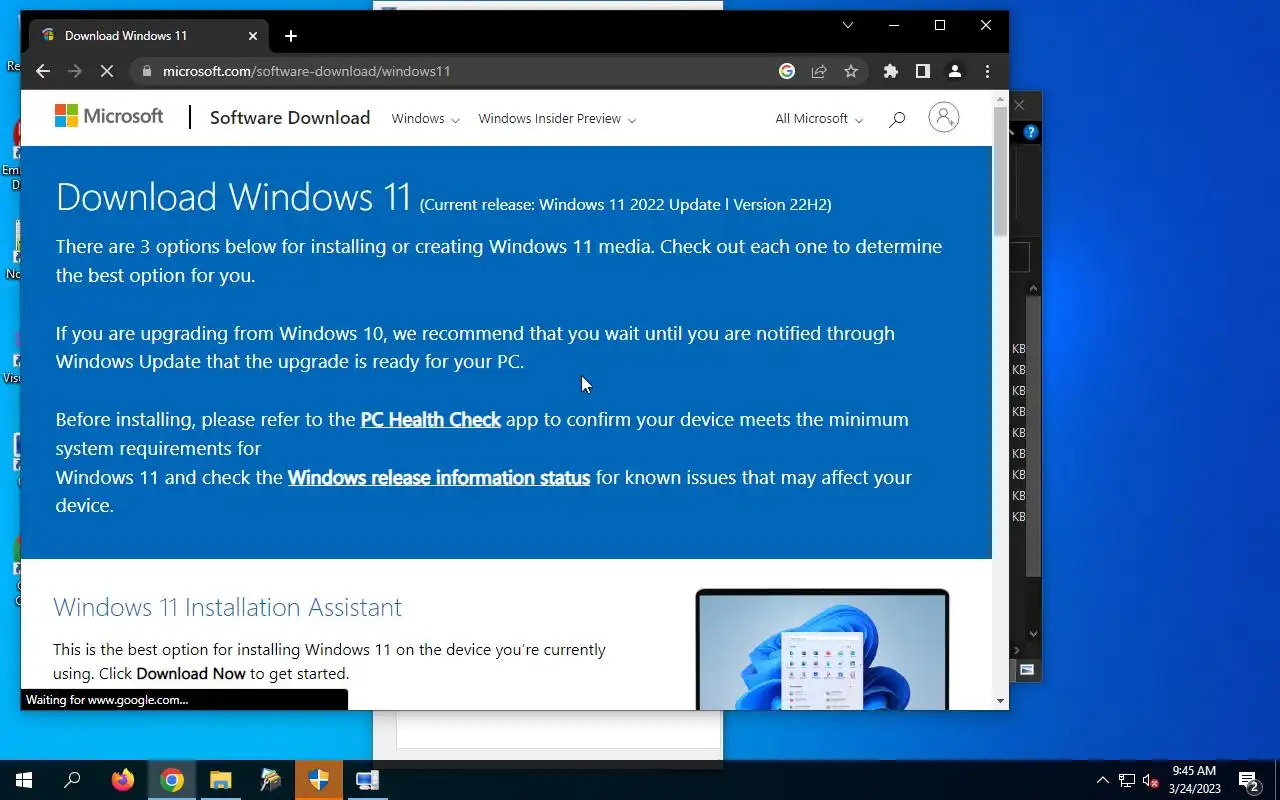Open the computer monitor app in the taskbar
The height and width of the screenshot is (800, 1280).
click(368, 780)
